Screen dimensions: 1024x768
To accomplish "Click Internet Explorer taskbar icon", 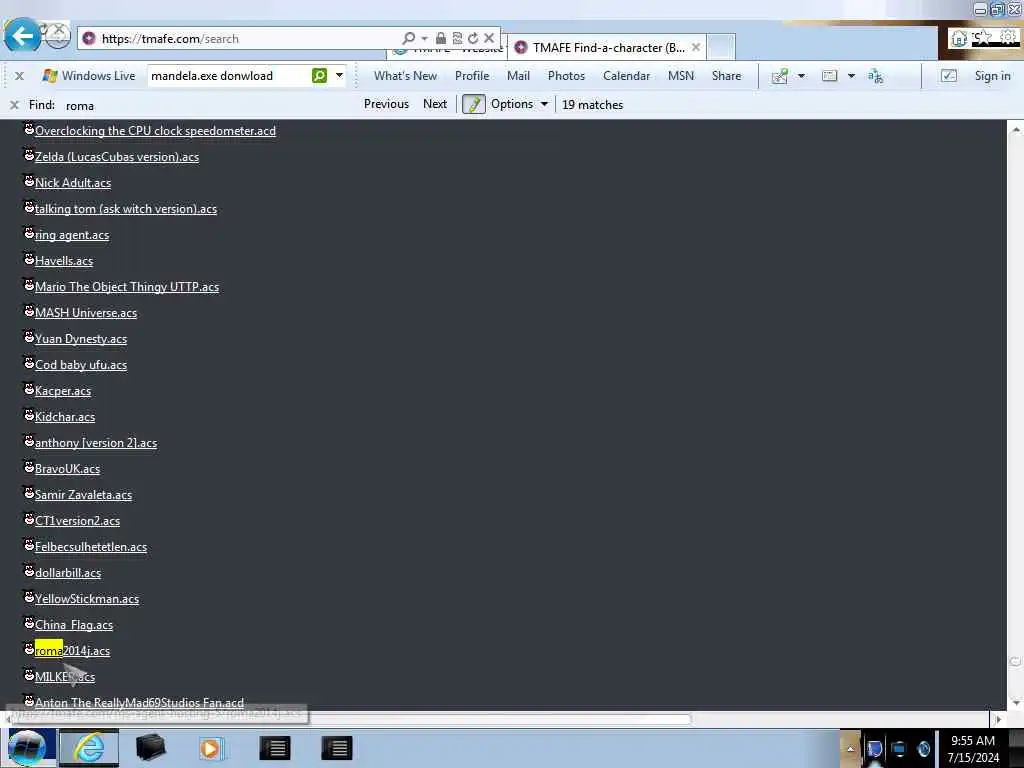I will [89, 748].
